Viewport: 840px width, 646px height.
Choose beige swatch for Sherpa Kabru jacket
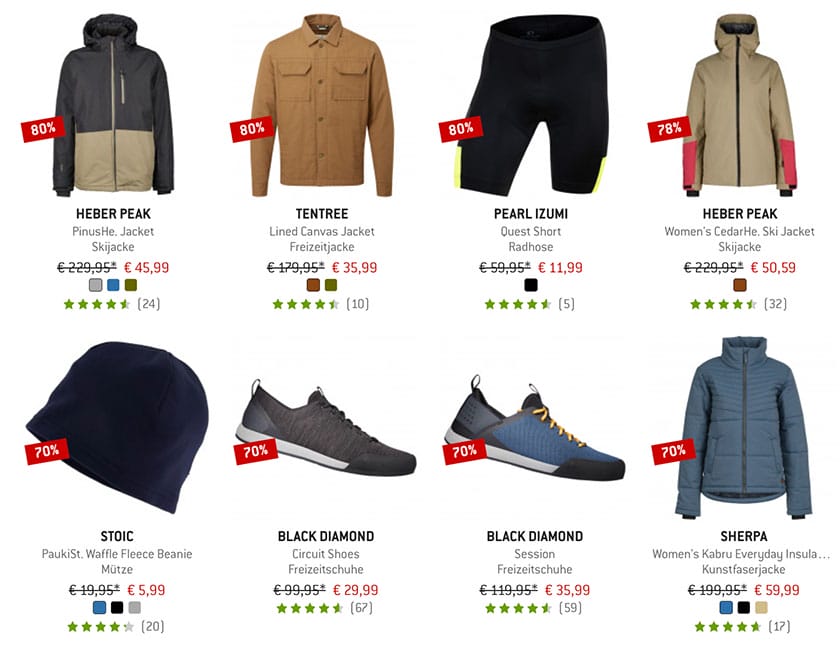pyautogui.click(x=761, y=607)
